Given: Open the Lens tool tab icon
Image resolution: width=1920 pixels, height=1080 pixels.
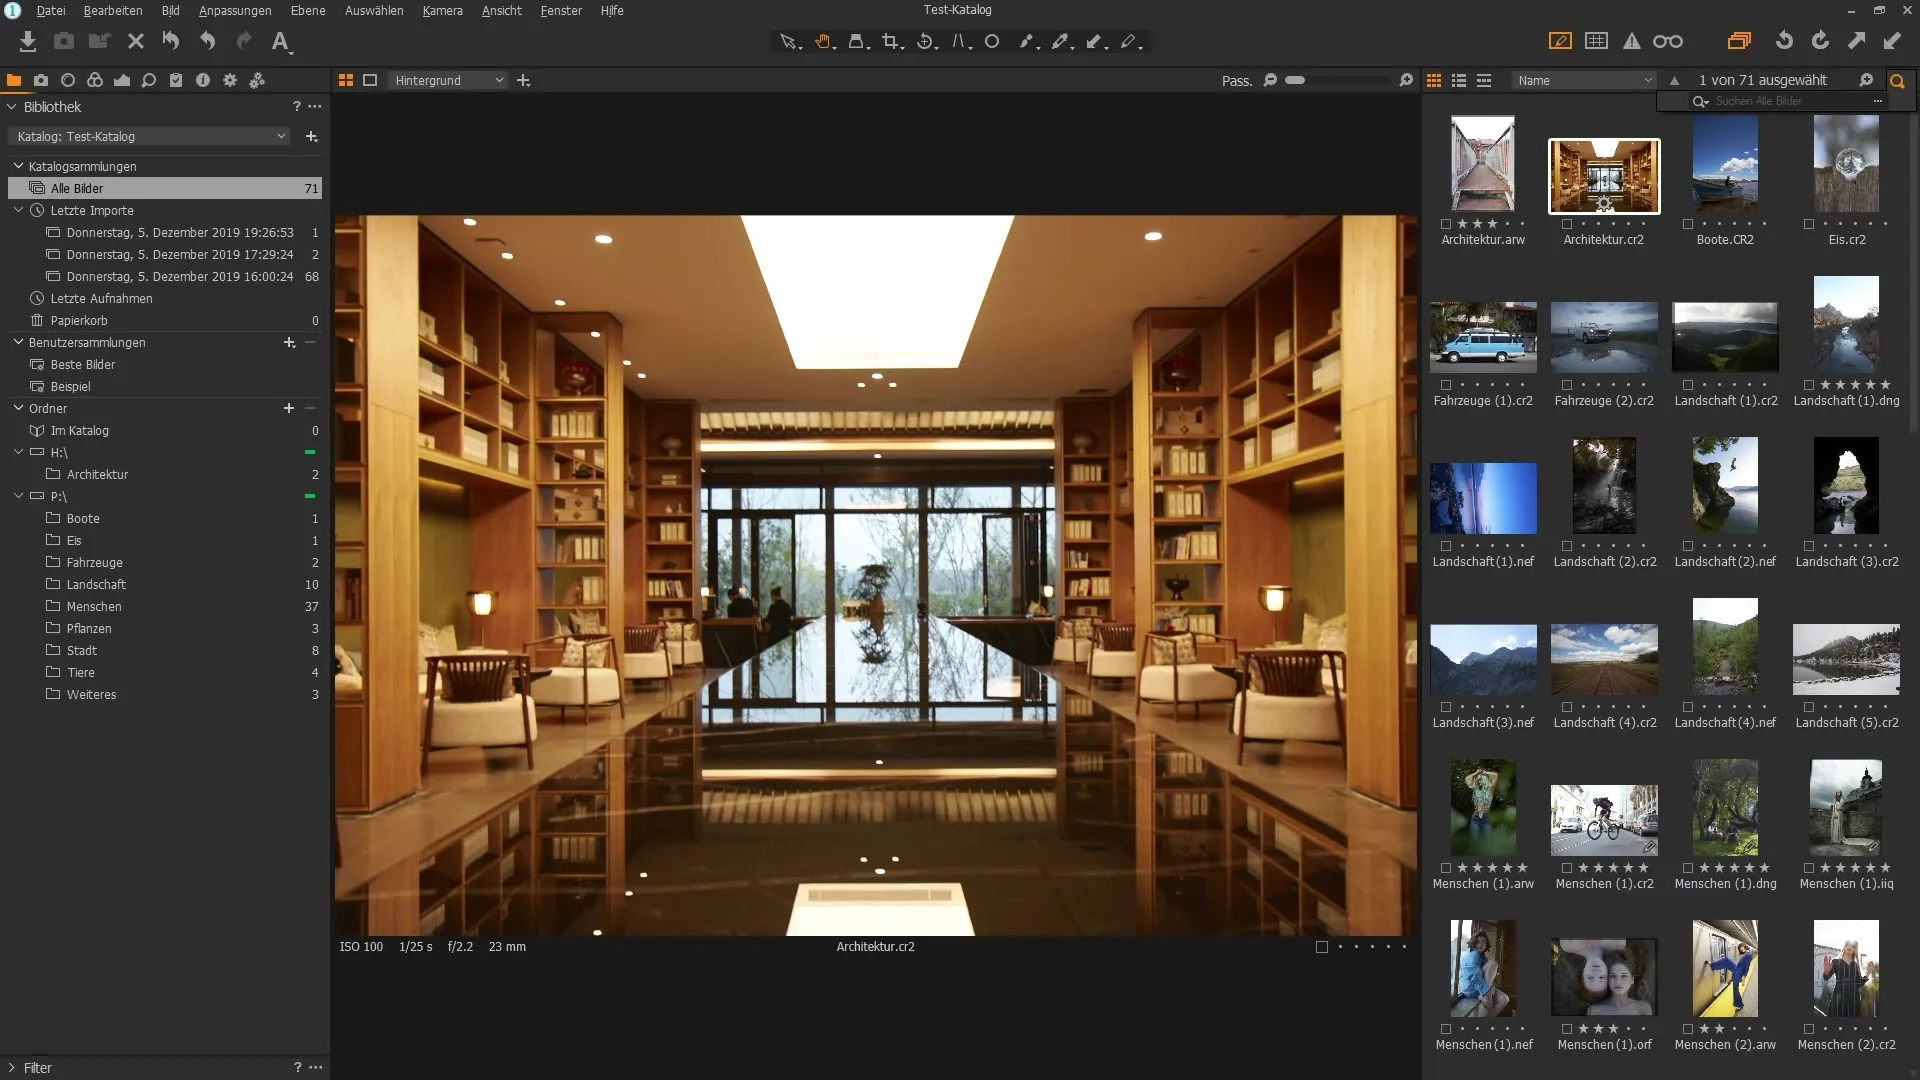Looking at the screenshot, I should [x=68, y=80].
